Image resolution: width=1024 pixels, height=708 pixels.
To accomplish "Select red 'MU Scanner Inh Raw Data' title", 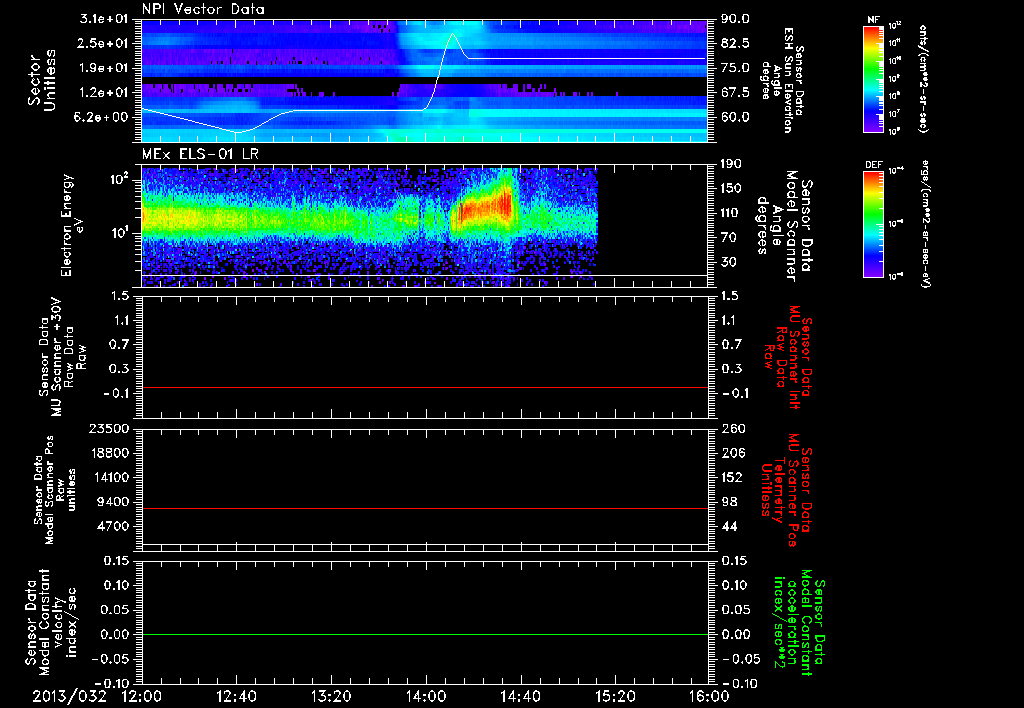I will coord(788,357).
